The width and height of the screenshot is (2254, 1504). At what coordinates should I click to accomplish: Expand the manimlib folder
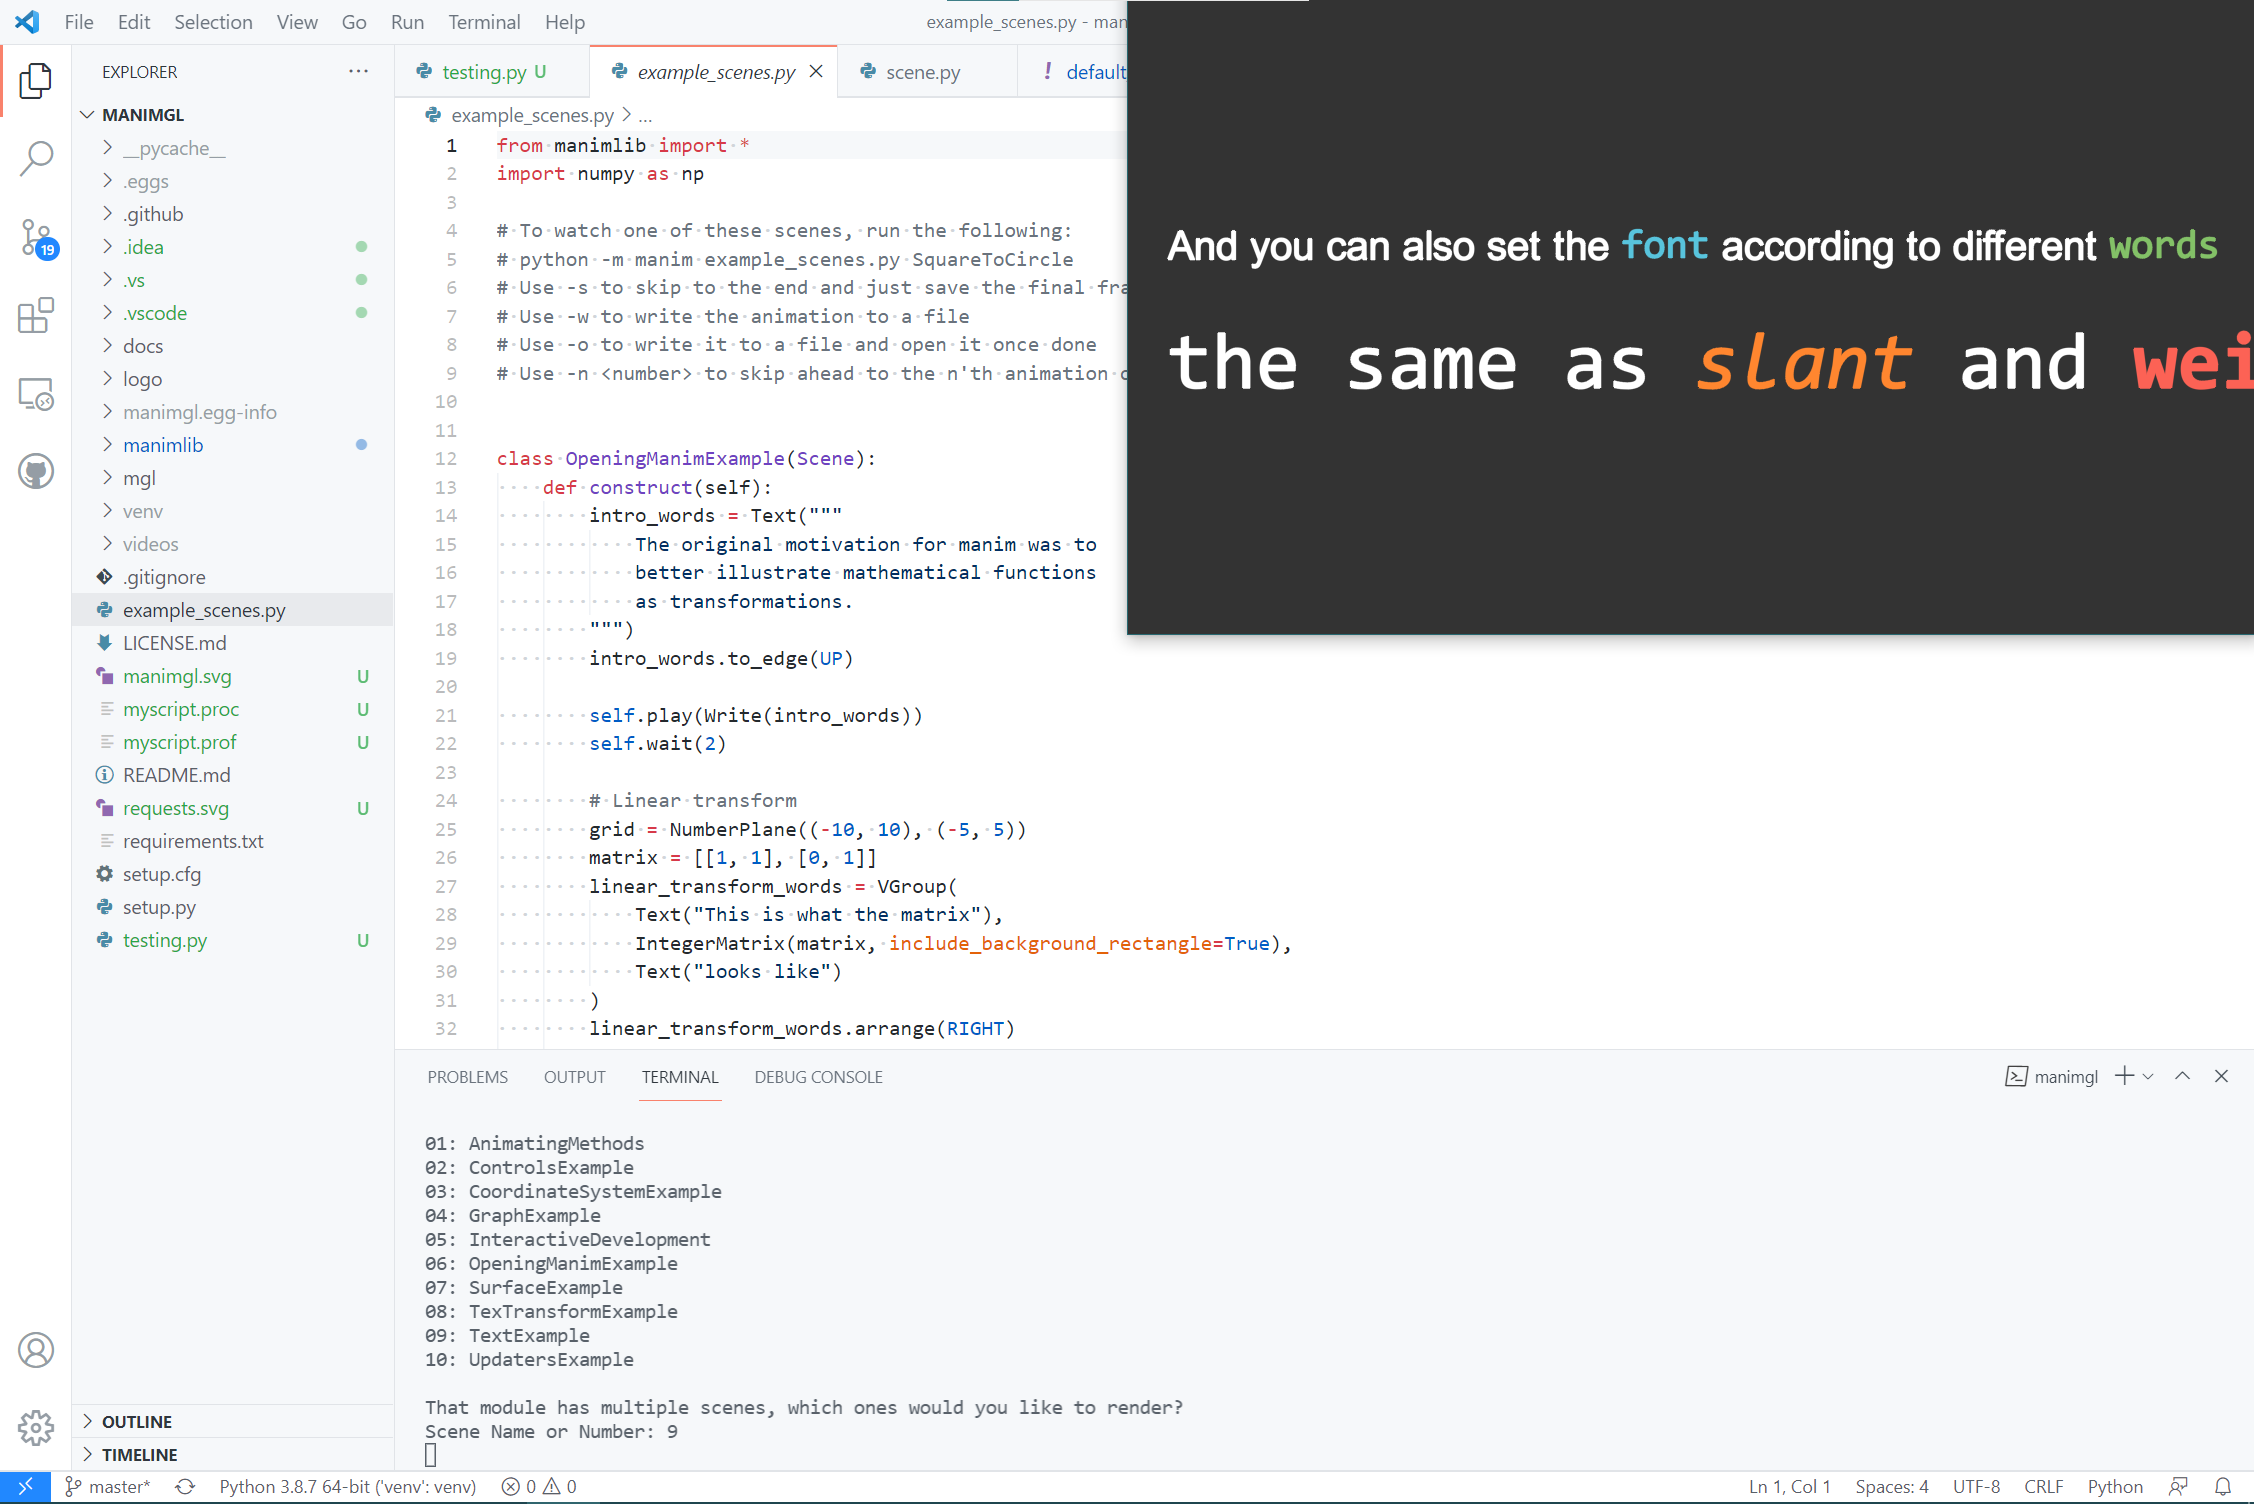[163, 445]
